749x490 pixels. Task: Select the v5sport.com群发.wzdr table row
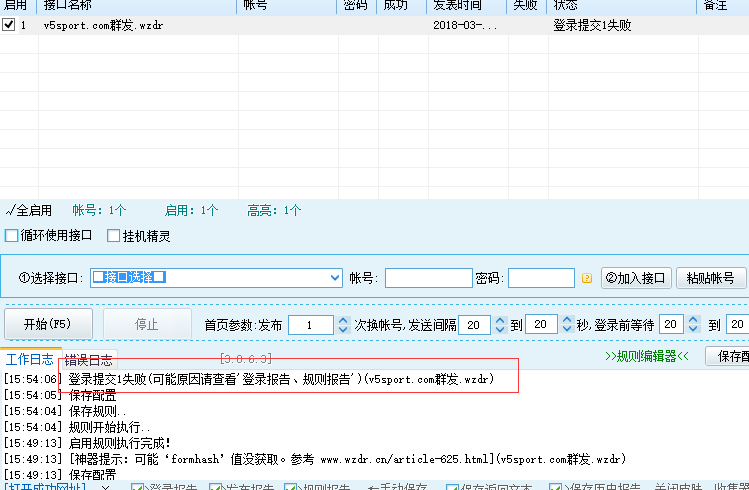tap(103, 26)
